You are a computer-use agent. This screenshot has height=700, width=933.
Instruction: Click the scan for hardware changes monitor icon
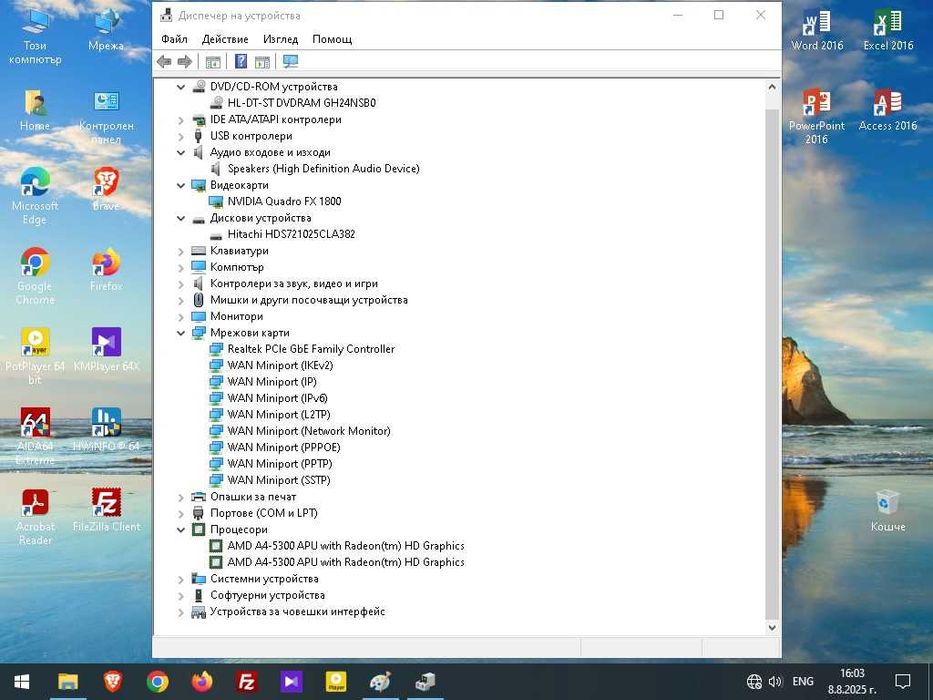pos(290,61)
